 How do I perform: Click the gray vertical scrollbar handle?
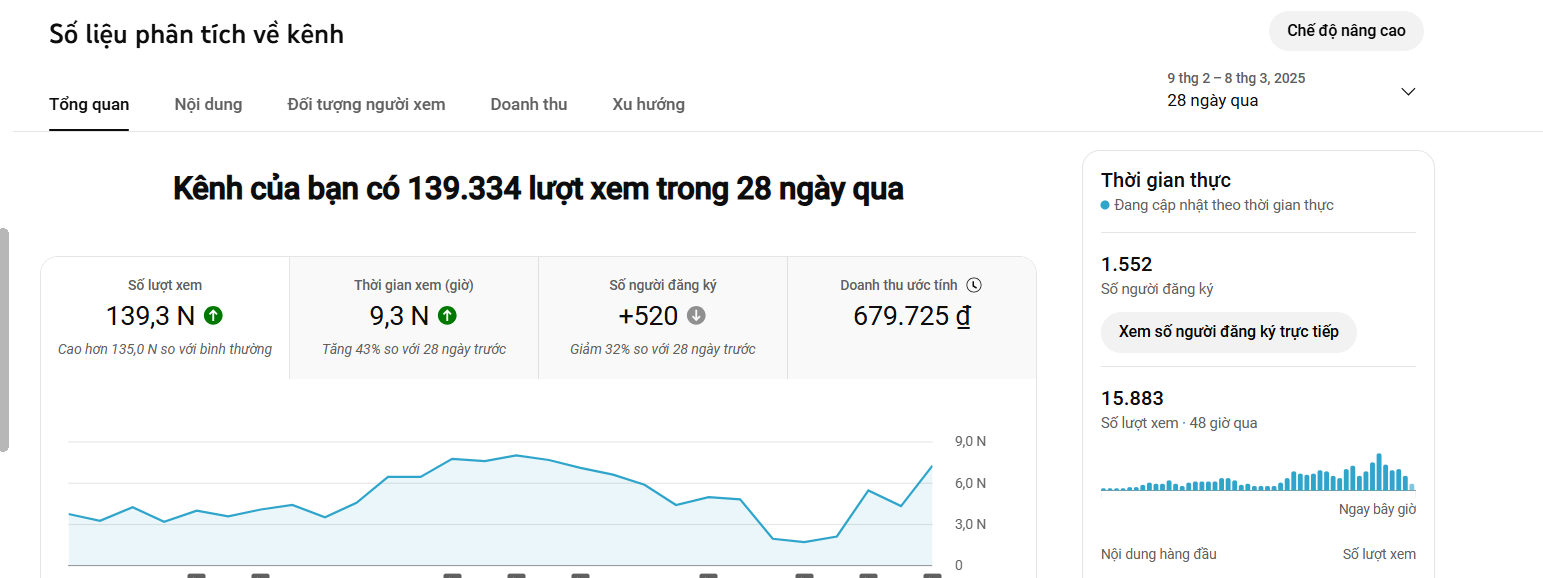(4, 340)
